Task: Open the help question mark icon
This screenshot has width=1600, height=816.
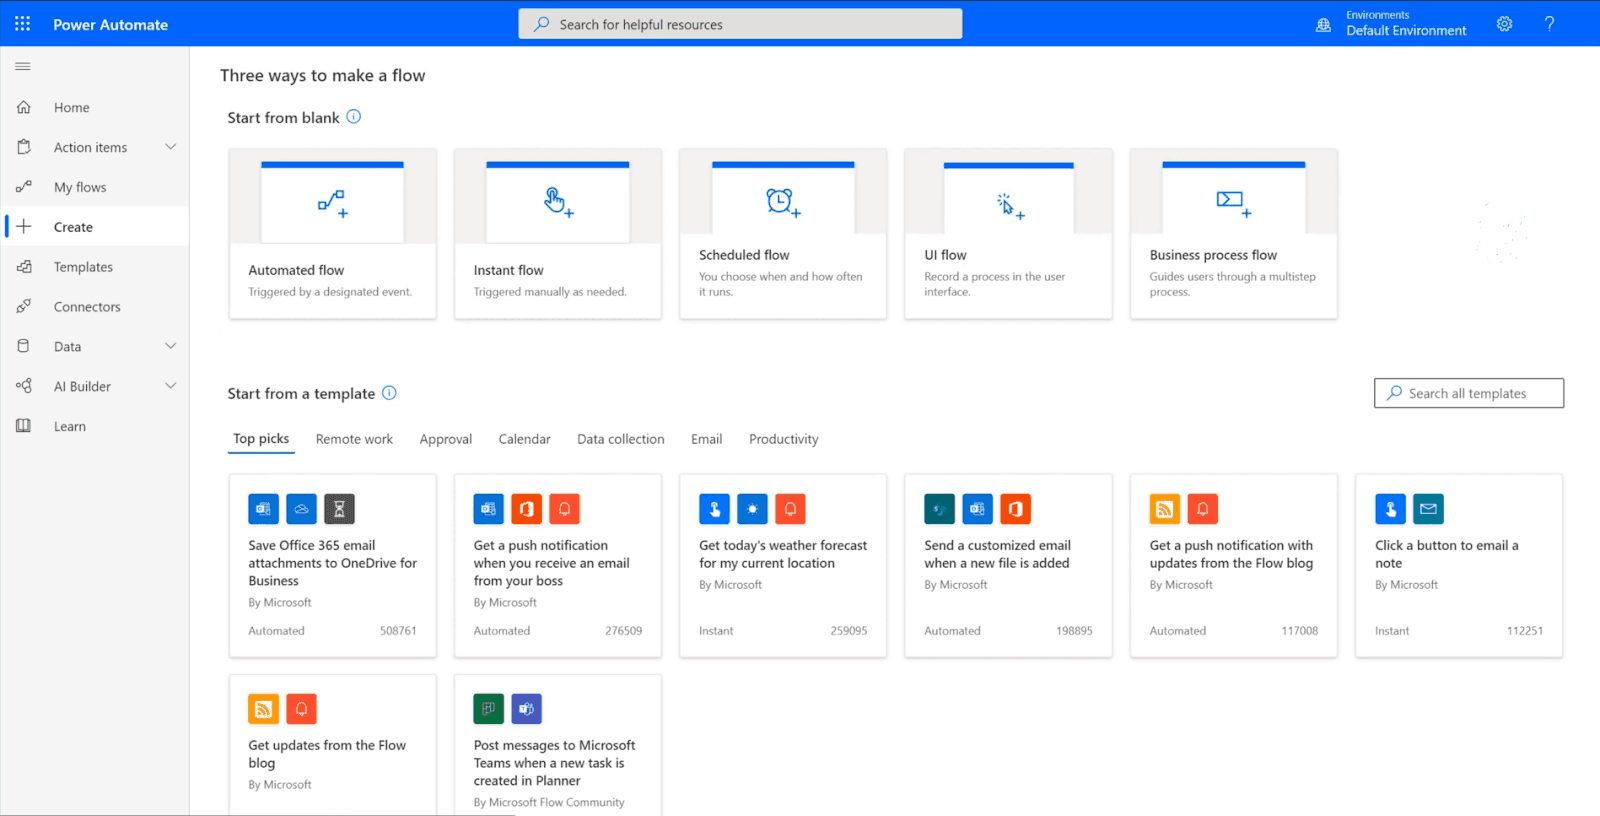Action: click(1549, 24)
